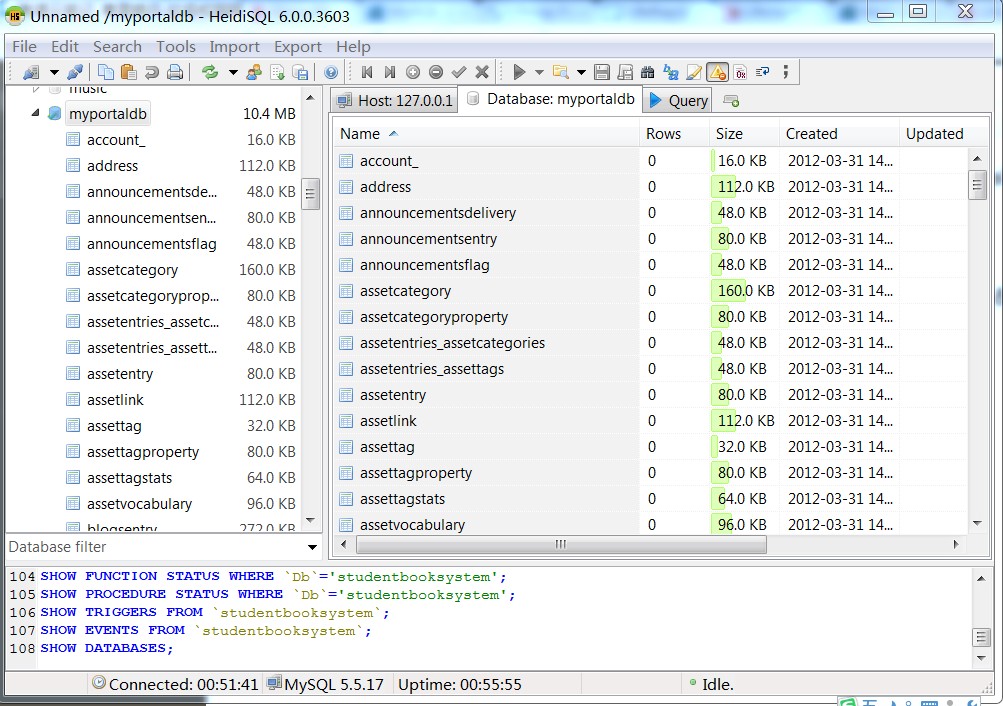Switch to the Query tab
Viewport: 1003px width, 706px height.
[677, 100]
